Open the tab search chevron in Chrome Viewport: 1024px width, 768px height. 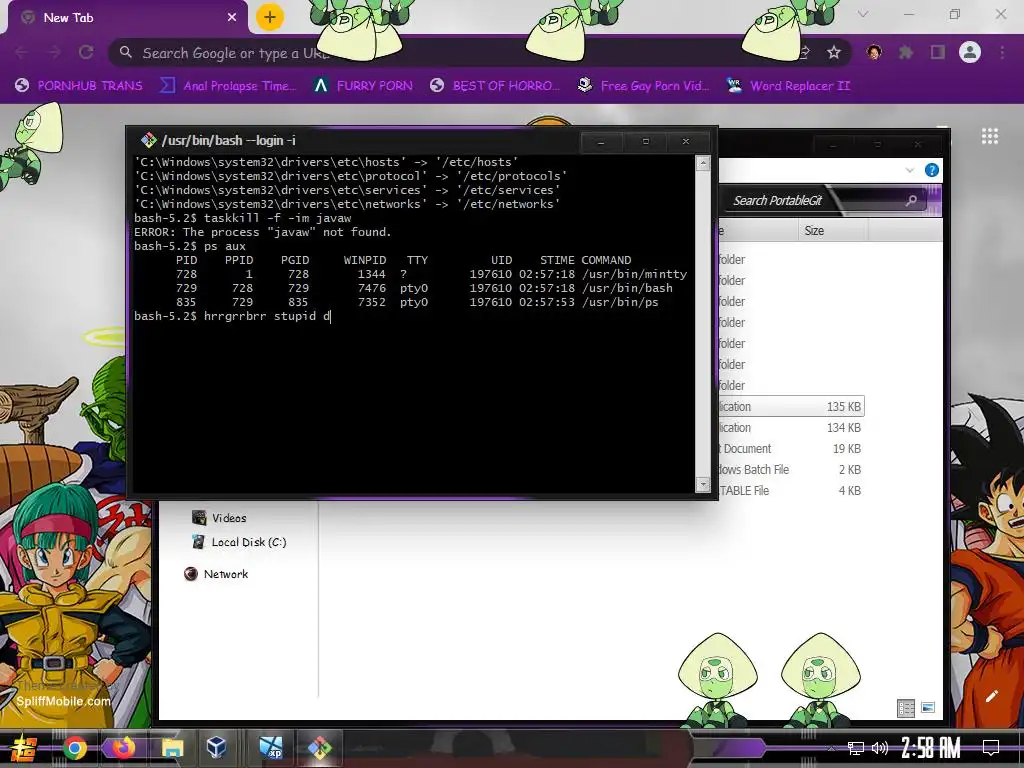click(x=863, y=14)
